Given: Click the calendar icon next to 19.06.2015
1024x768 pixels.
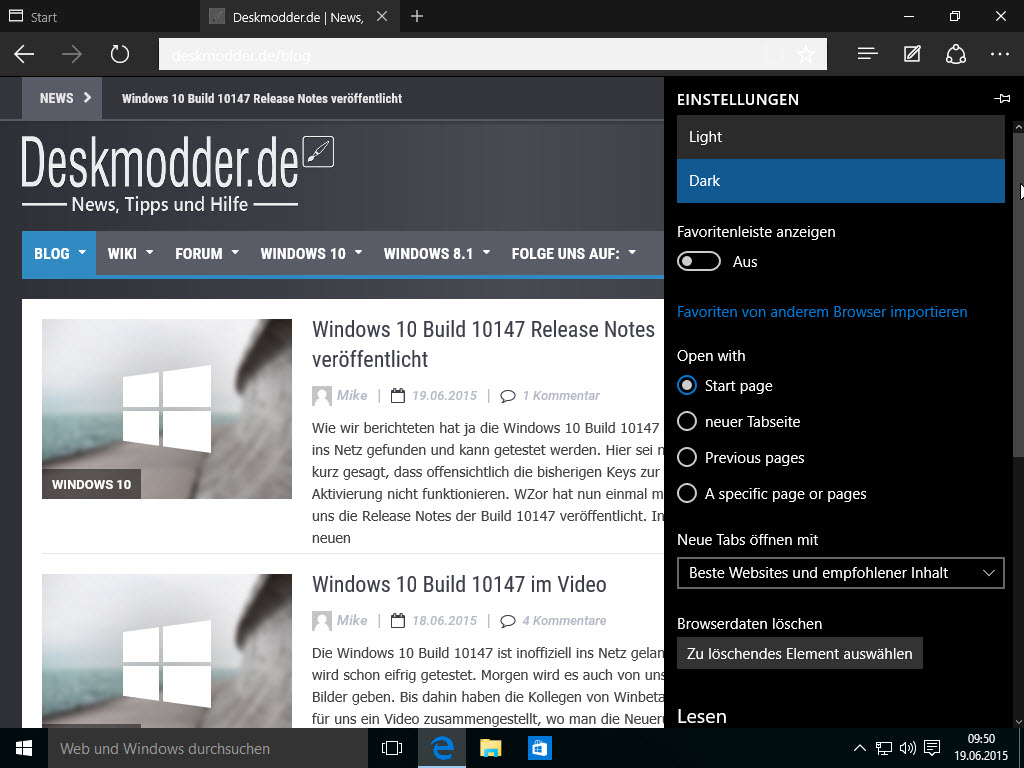Looking at the screenshot, I should [398, 395].
